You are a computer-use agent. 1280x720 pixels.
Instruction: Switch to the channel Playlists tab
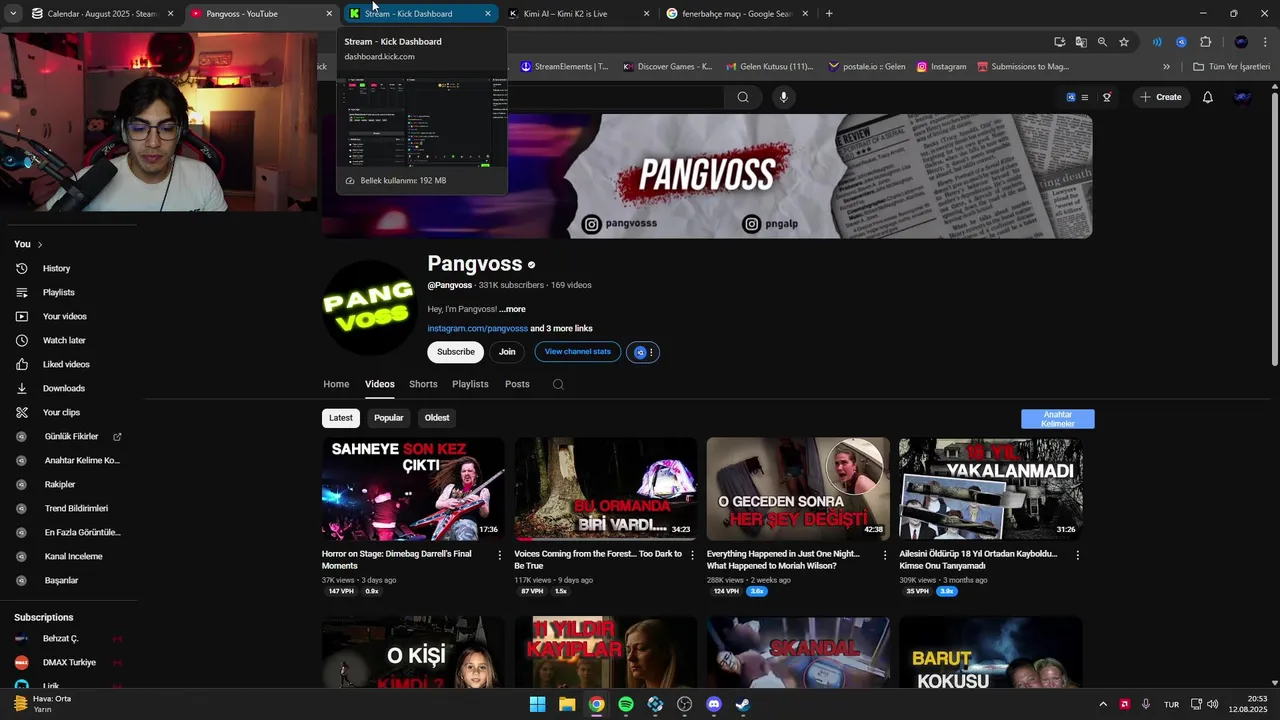coord(470,384)
